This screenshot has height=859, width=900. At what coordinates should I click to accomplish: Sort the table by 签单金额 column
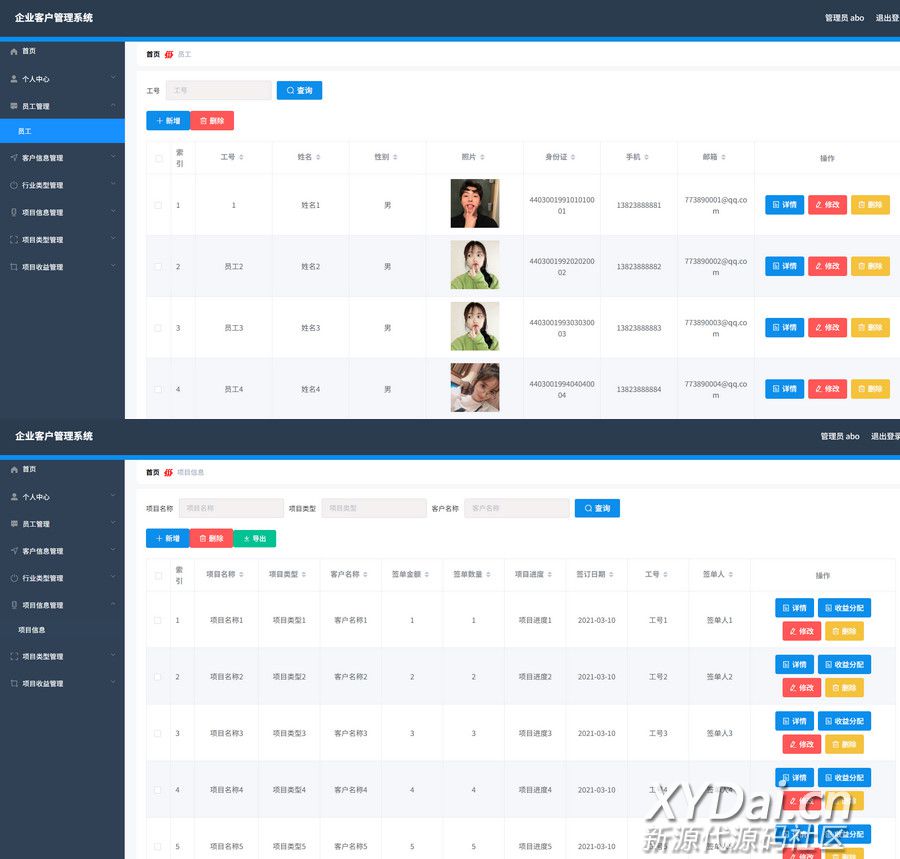pyautogui.click(x=425, y=575)
